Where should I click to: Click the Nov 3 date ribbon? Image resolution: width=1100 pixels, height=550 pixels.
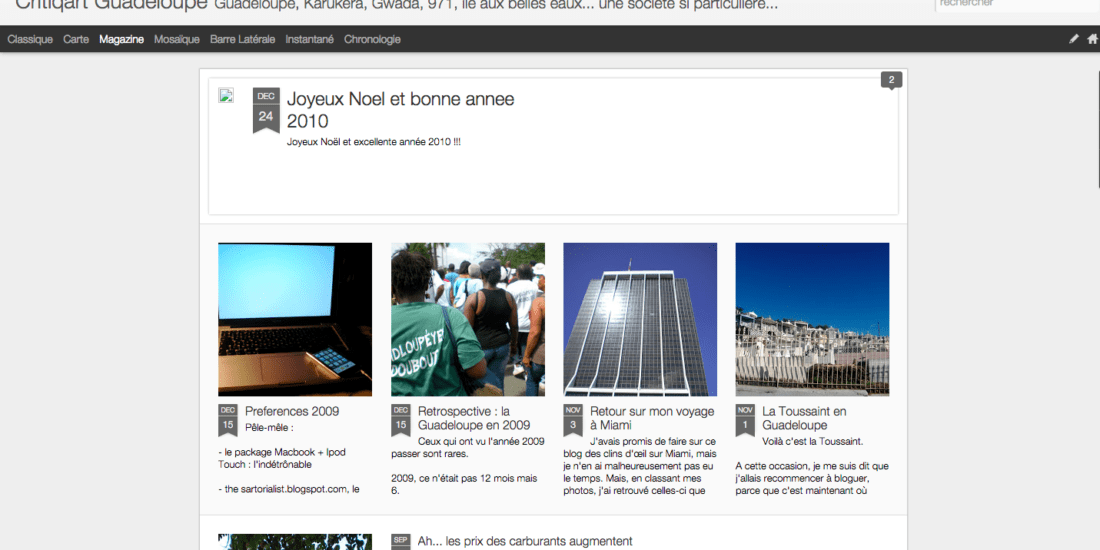click(x=573, y=419)
